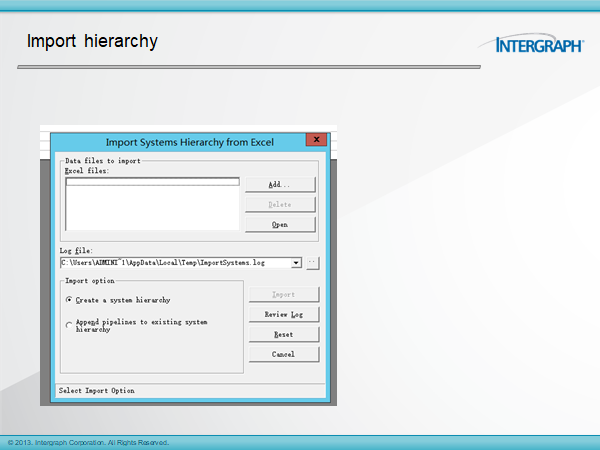Click the Intergraph logo

532,43
